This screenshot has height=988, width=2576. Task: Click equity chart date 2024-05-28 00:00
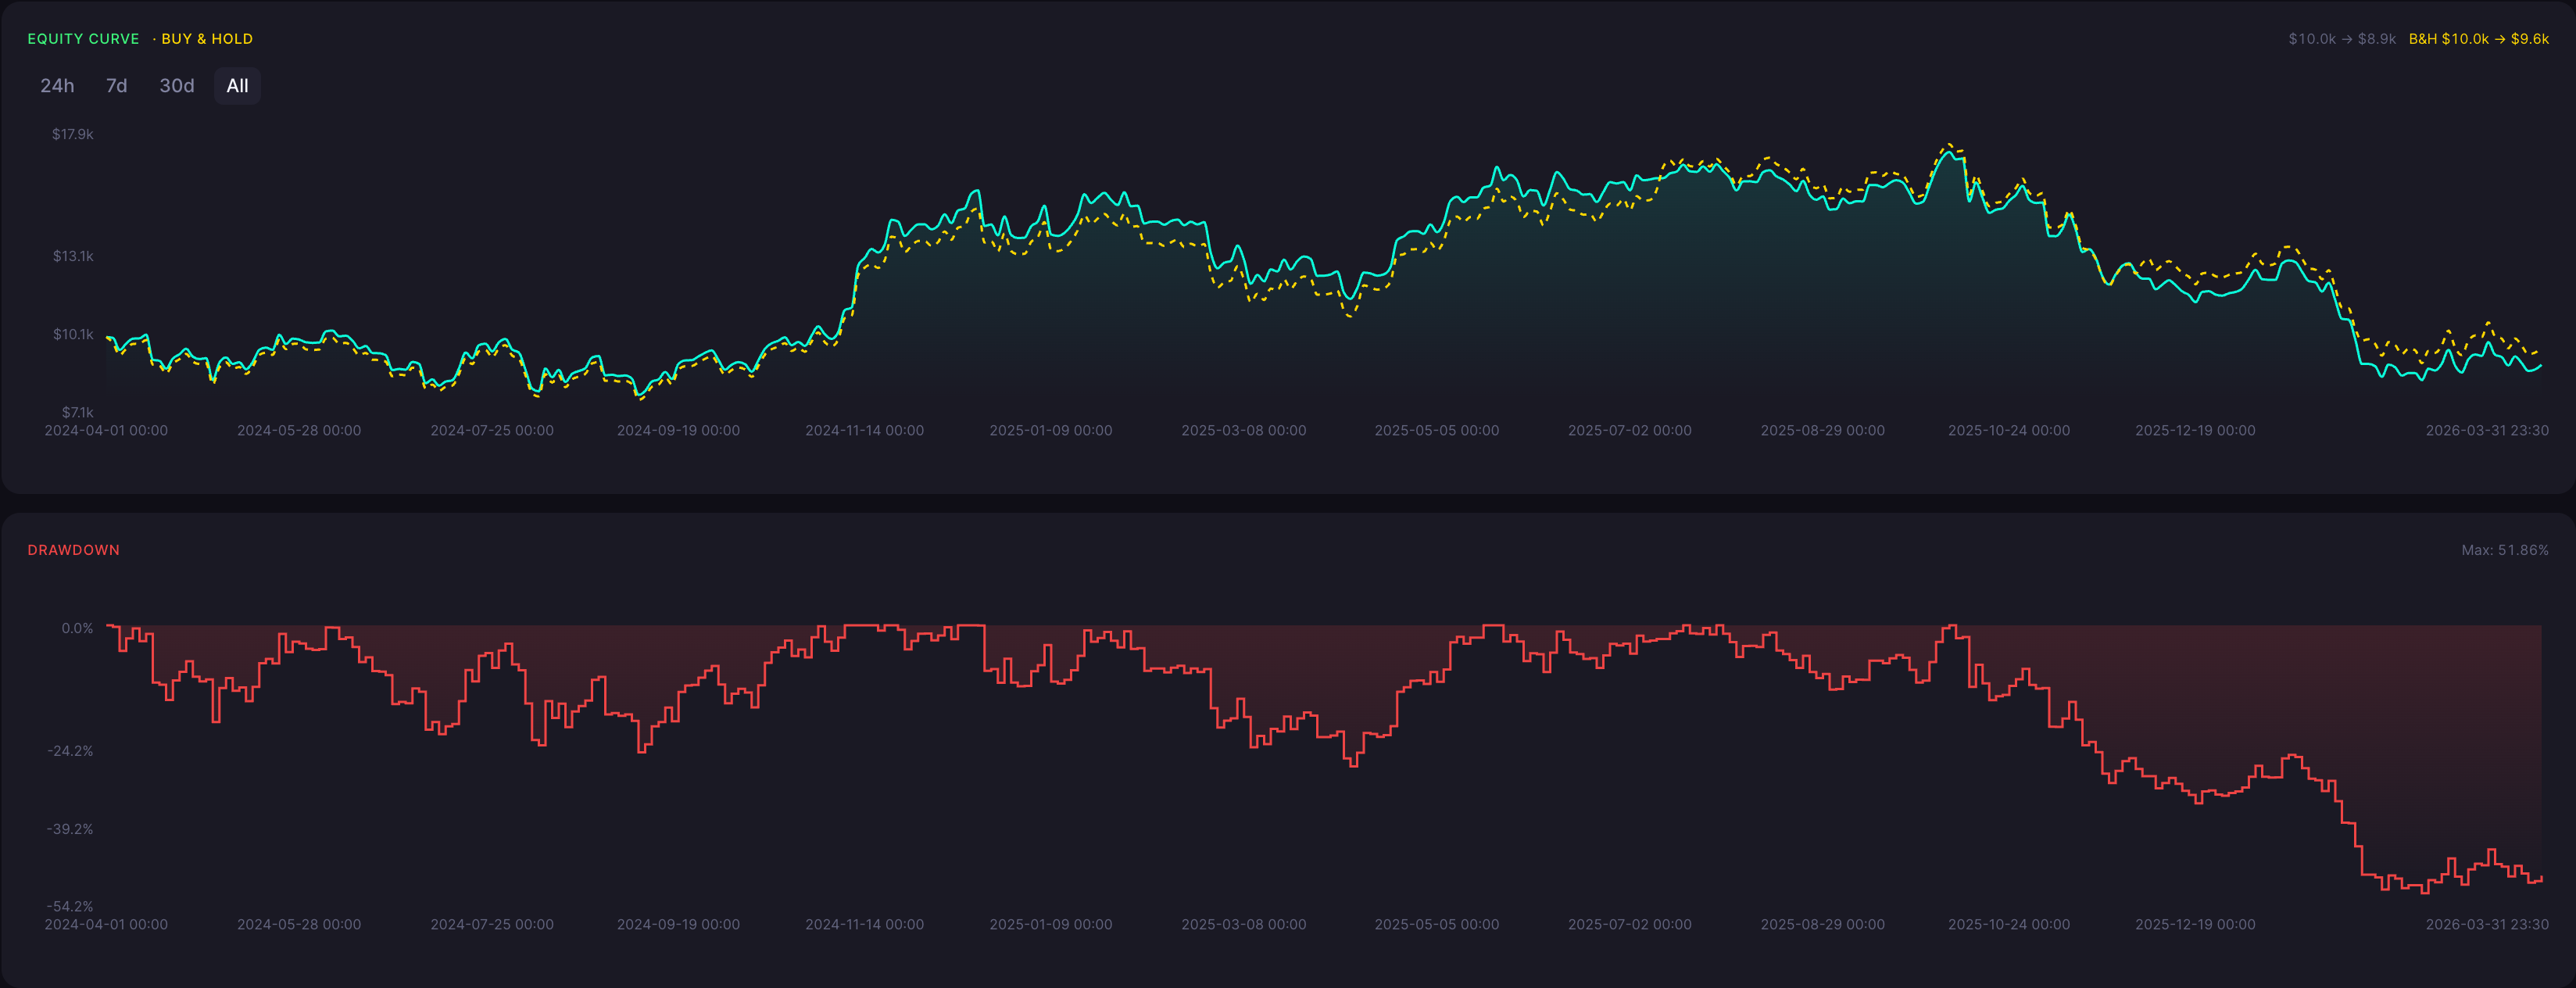(299, 431)
